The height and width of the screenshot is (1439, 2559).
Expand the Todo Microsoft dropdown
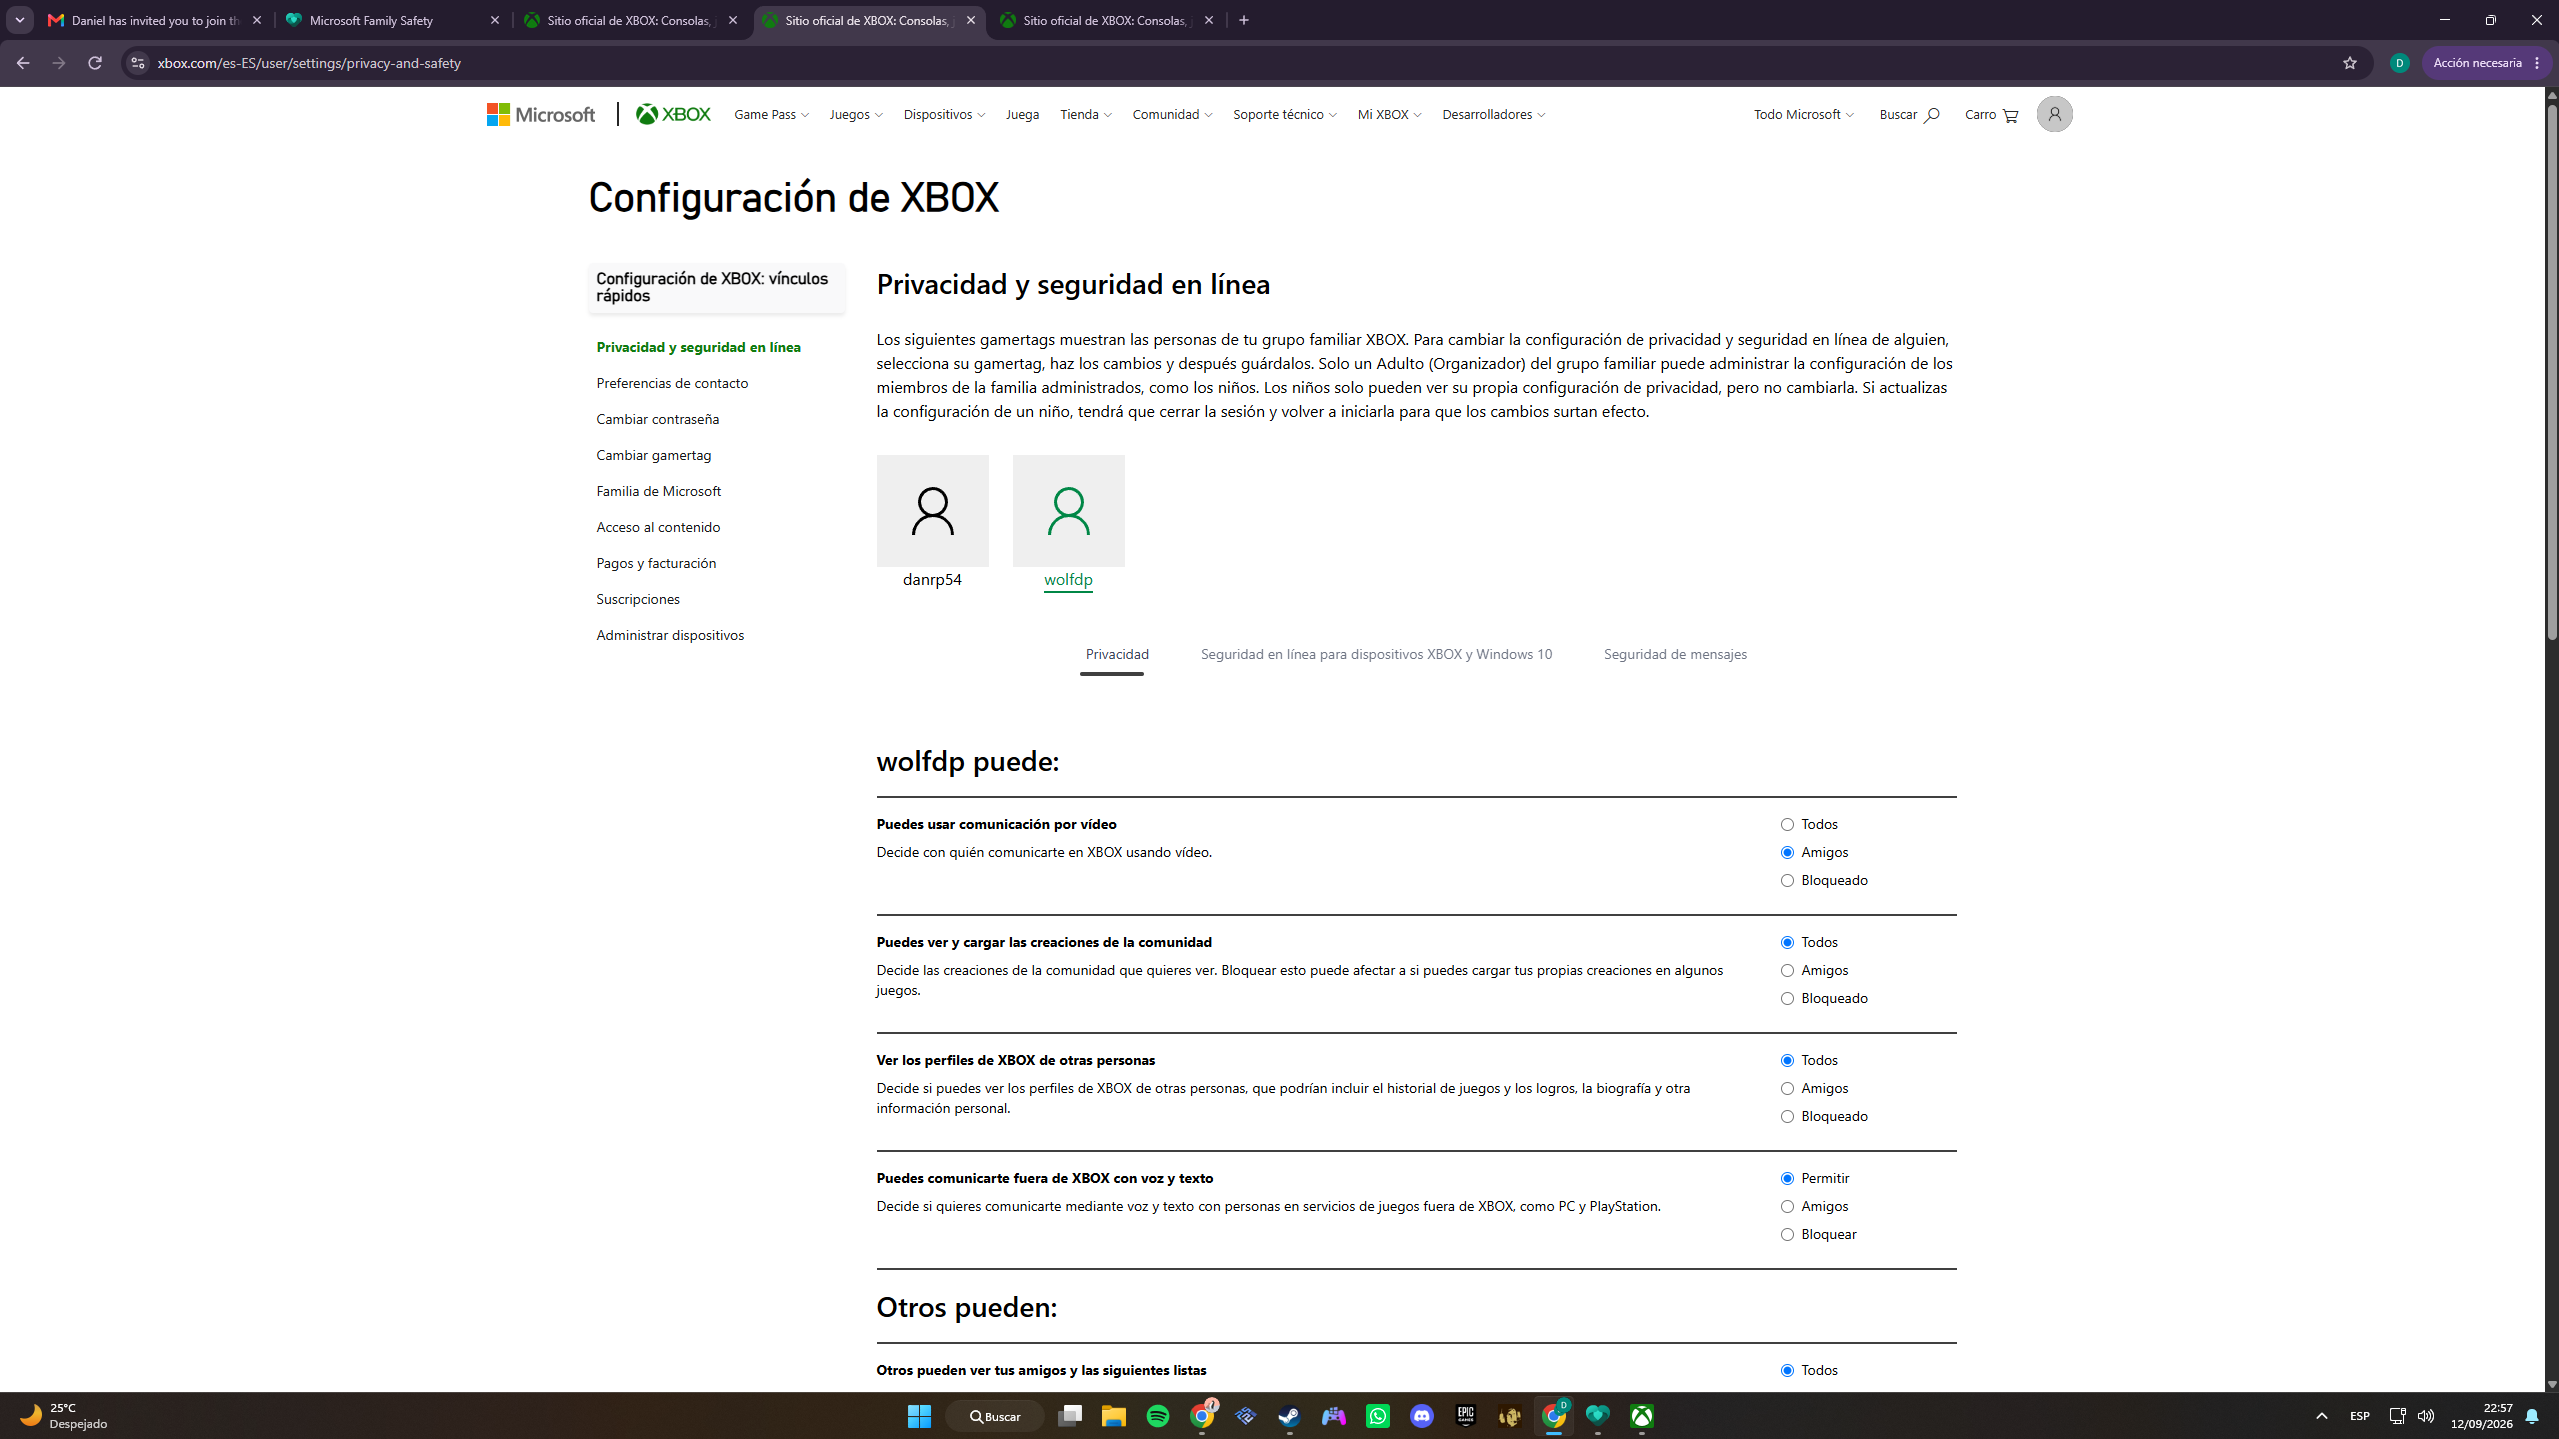[x=1803, y=115]
